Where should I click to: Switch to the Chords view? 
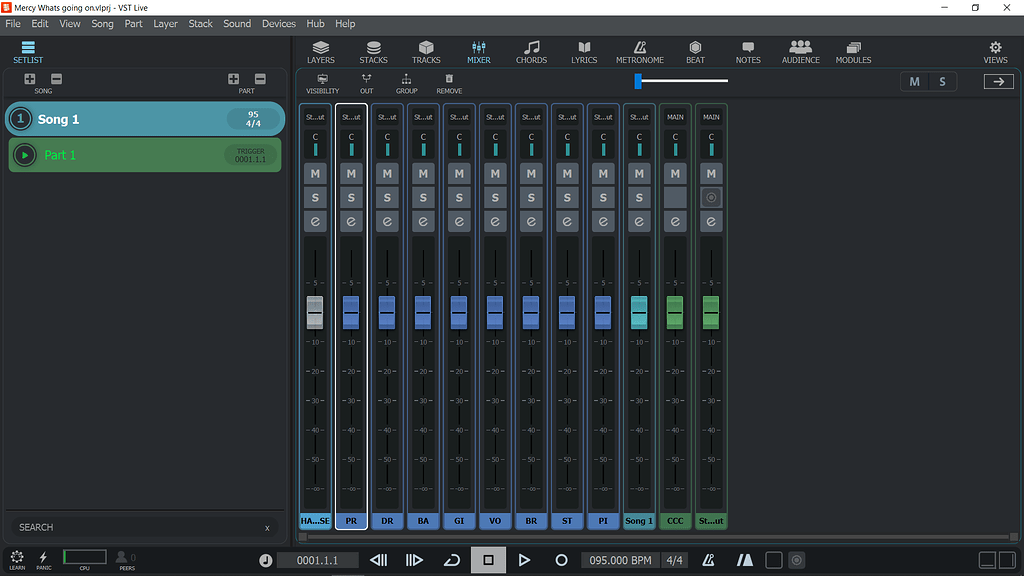(531, 52)
